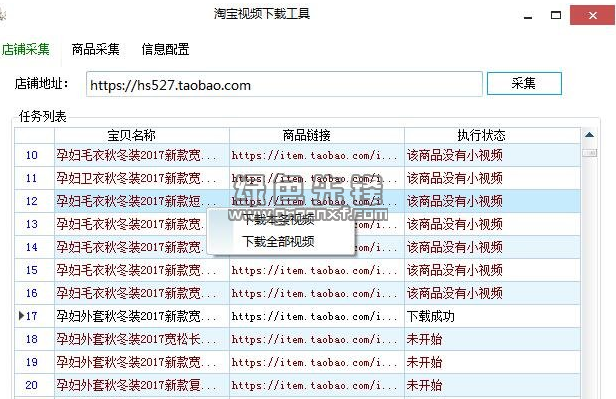Click the 该商品没有小视频 status in row 16
616x399 pixels.
click(x=455, y=293)
